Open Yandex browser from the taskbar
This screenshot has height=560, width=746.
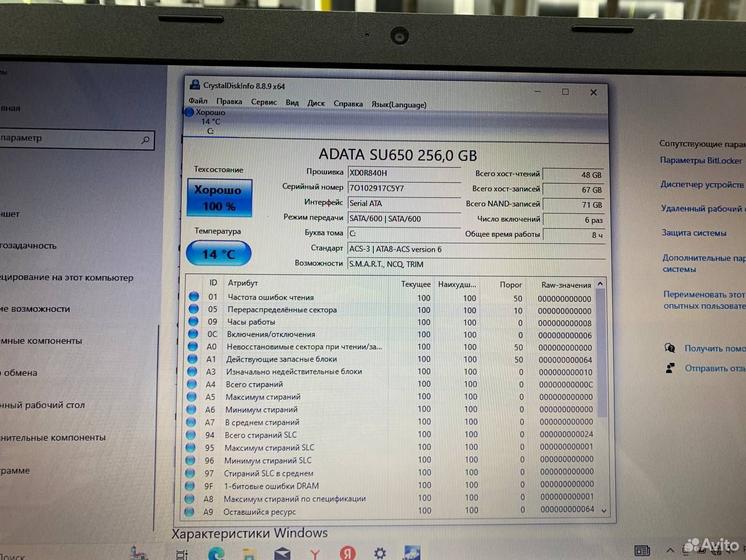(347, 553)
